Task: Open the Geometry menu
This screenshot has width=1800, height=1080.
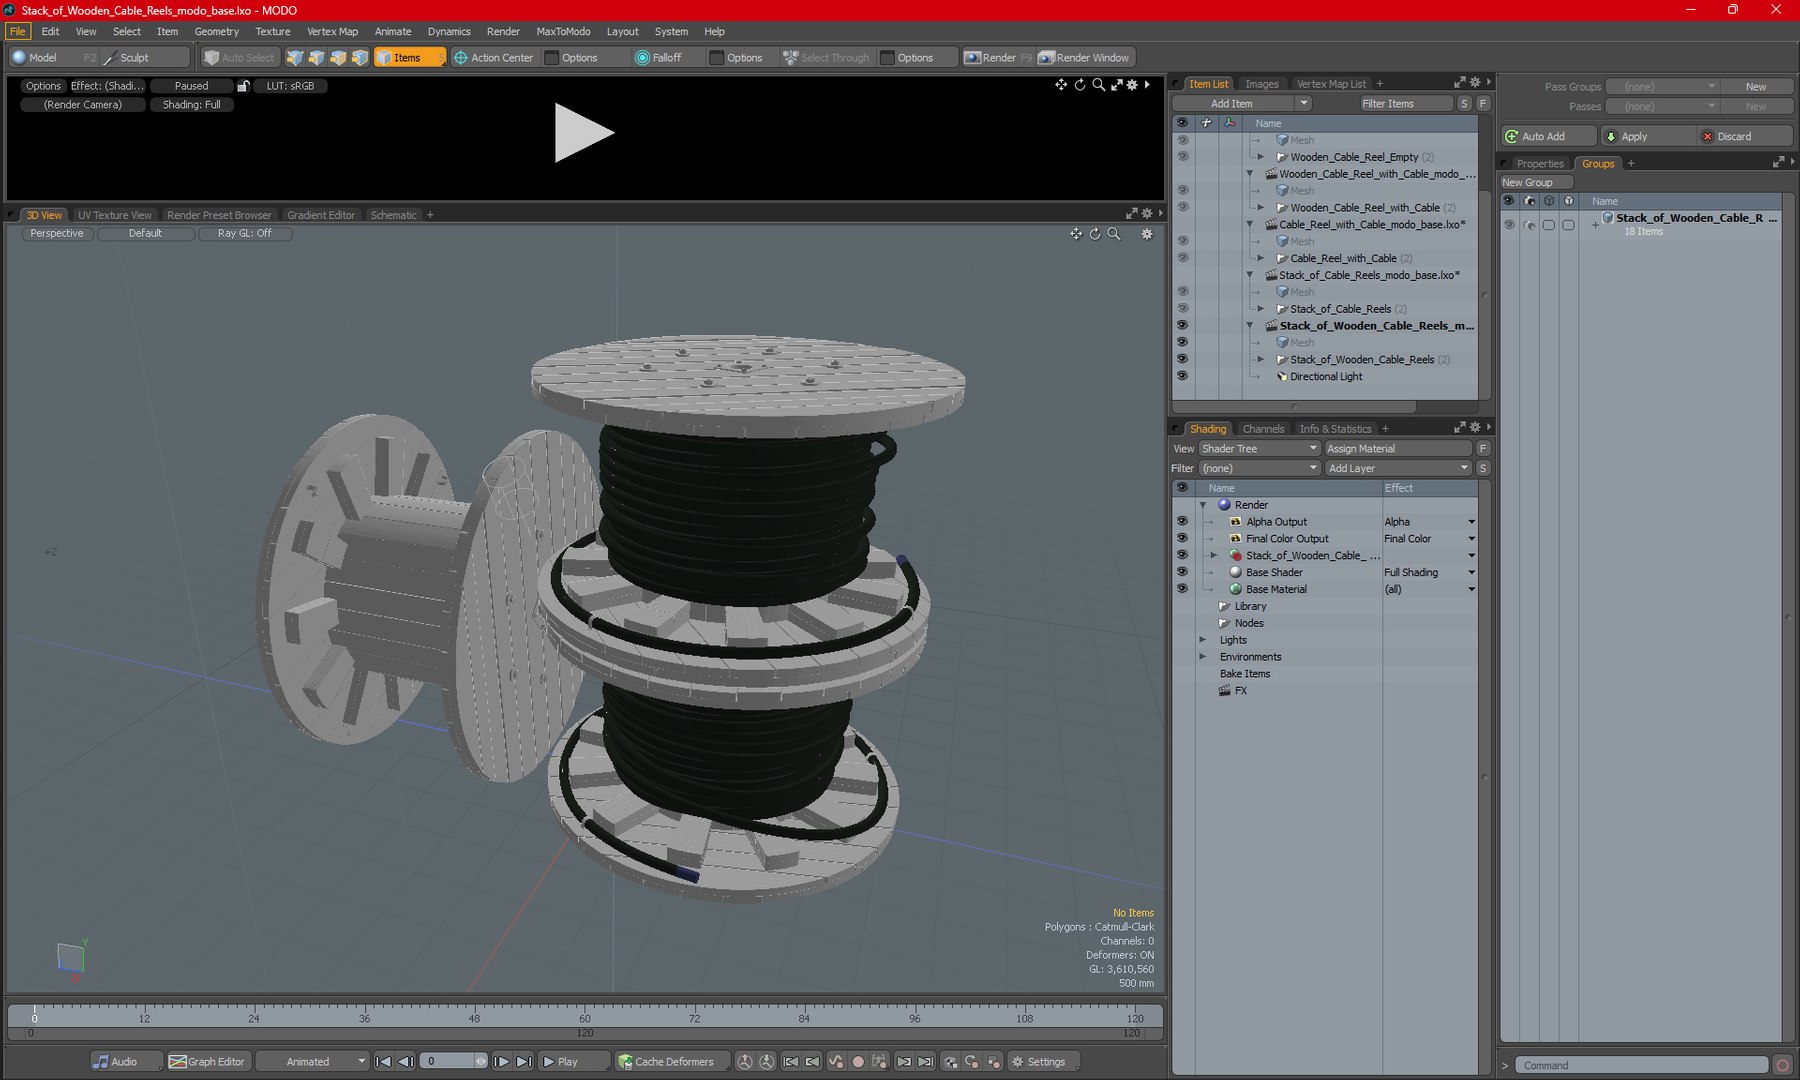Action: [x=217, y=31]
